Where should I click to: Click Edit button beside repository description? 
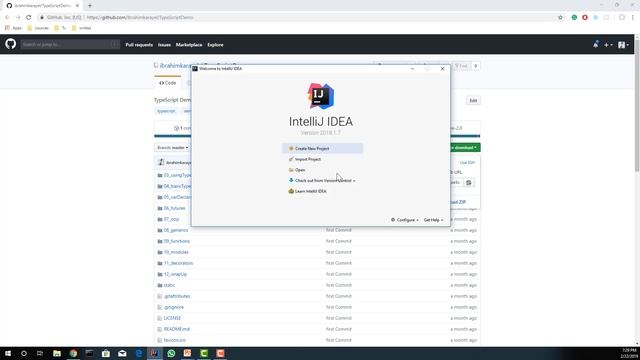coord(473,100)
